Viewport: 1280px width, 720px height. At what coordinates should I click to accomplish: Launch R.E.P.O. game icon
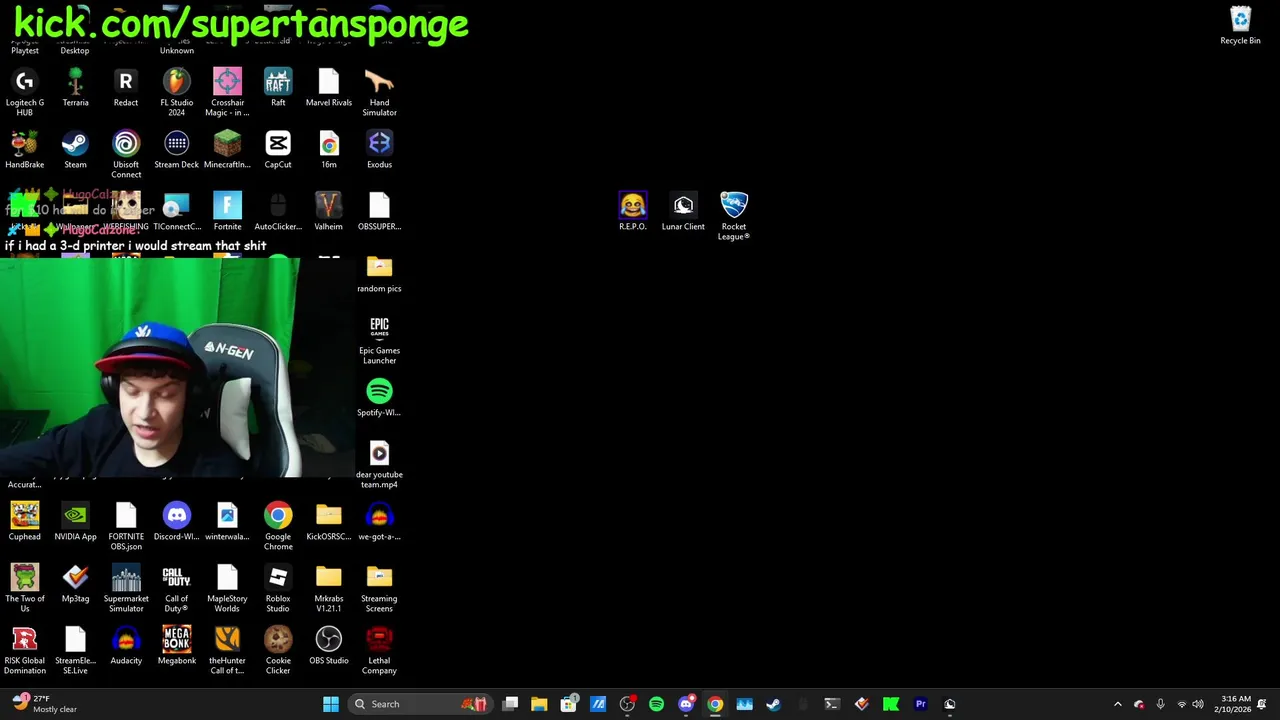(x=632, y=212)
